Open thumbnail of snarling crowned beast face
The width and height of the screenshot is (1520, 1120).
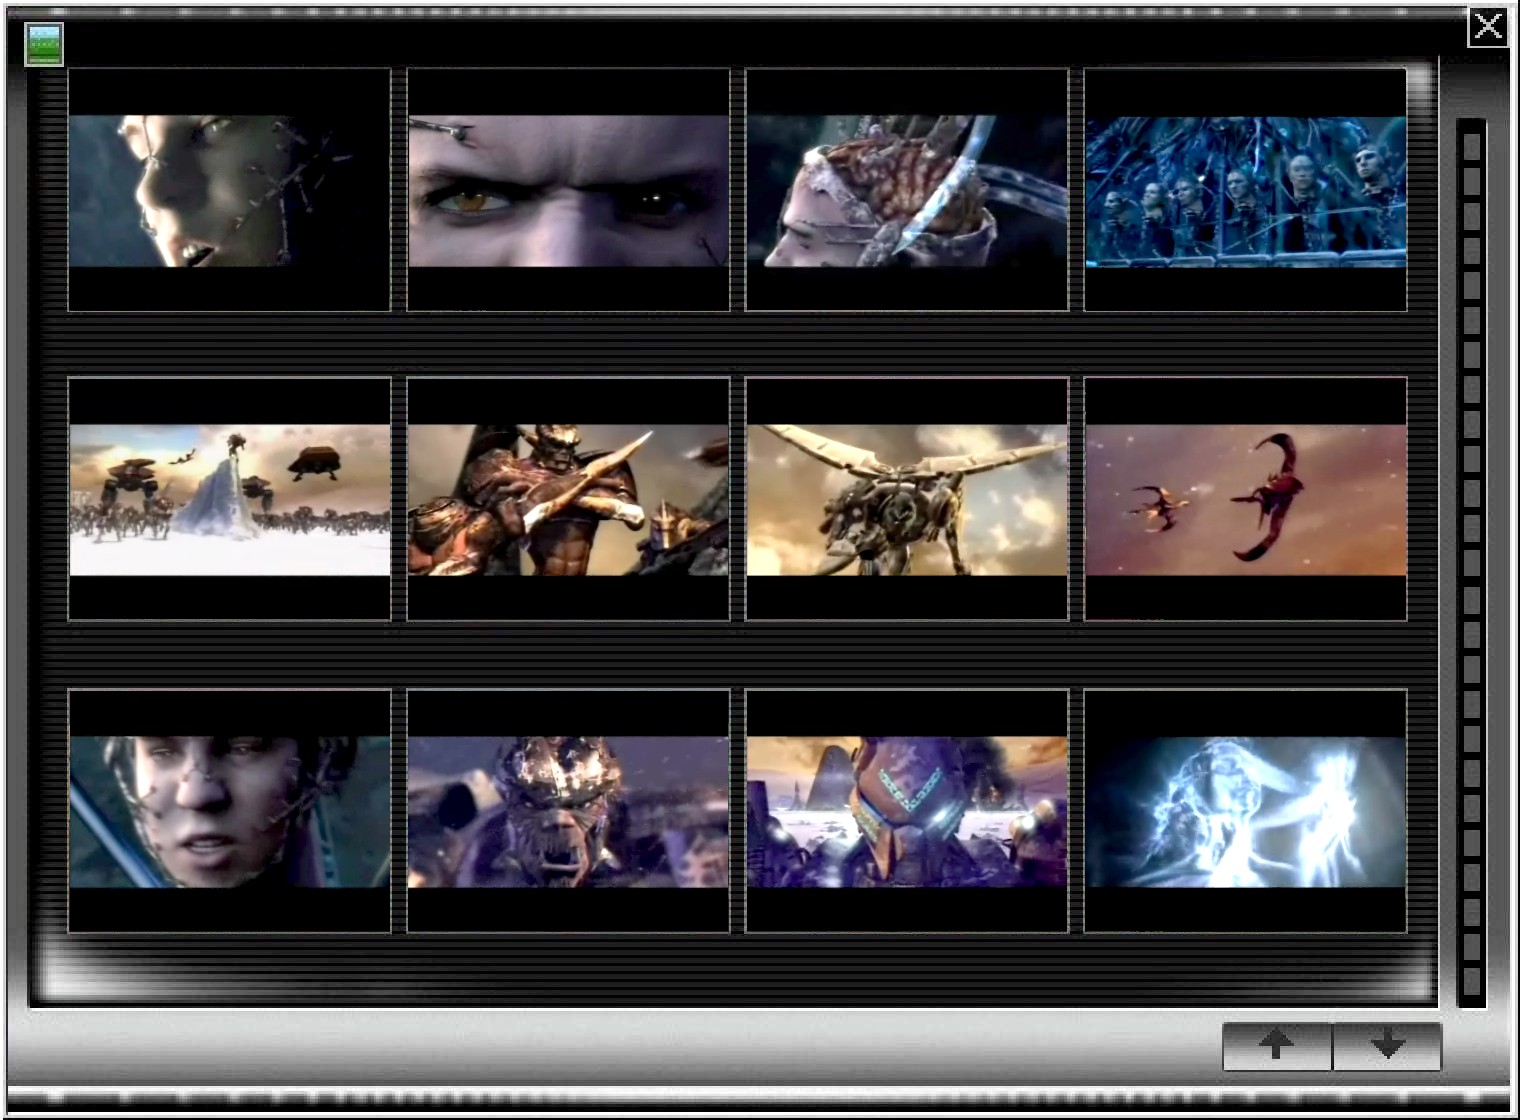tap(568, 811)
